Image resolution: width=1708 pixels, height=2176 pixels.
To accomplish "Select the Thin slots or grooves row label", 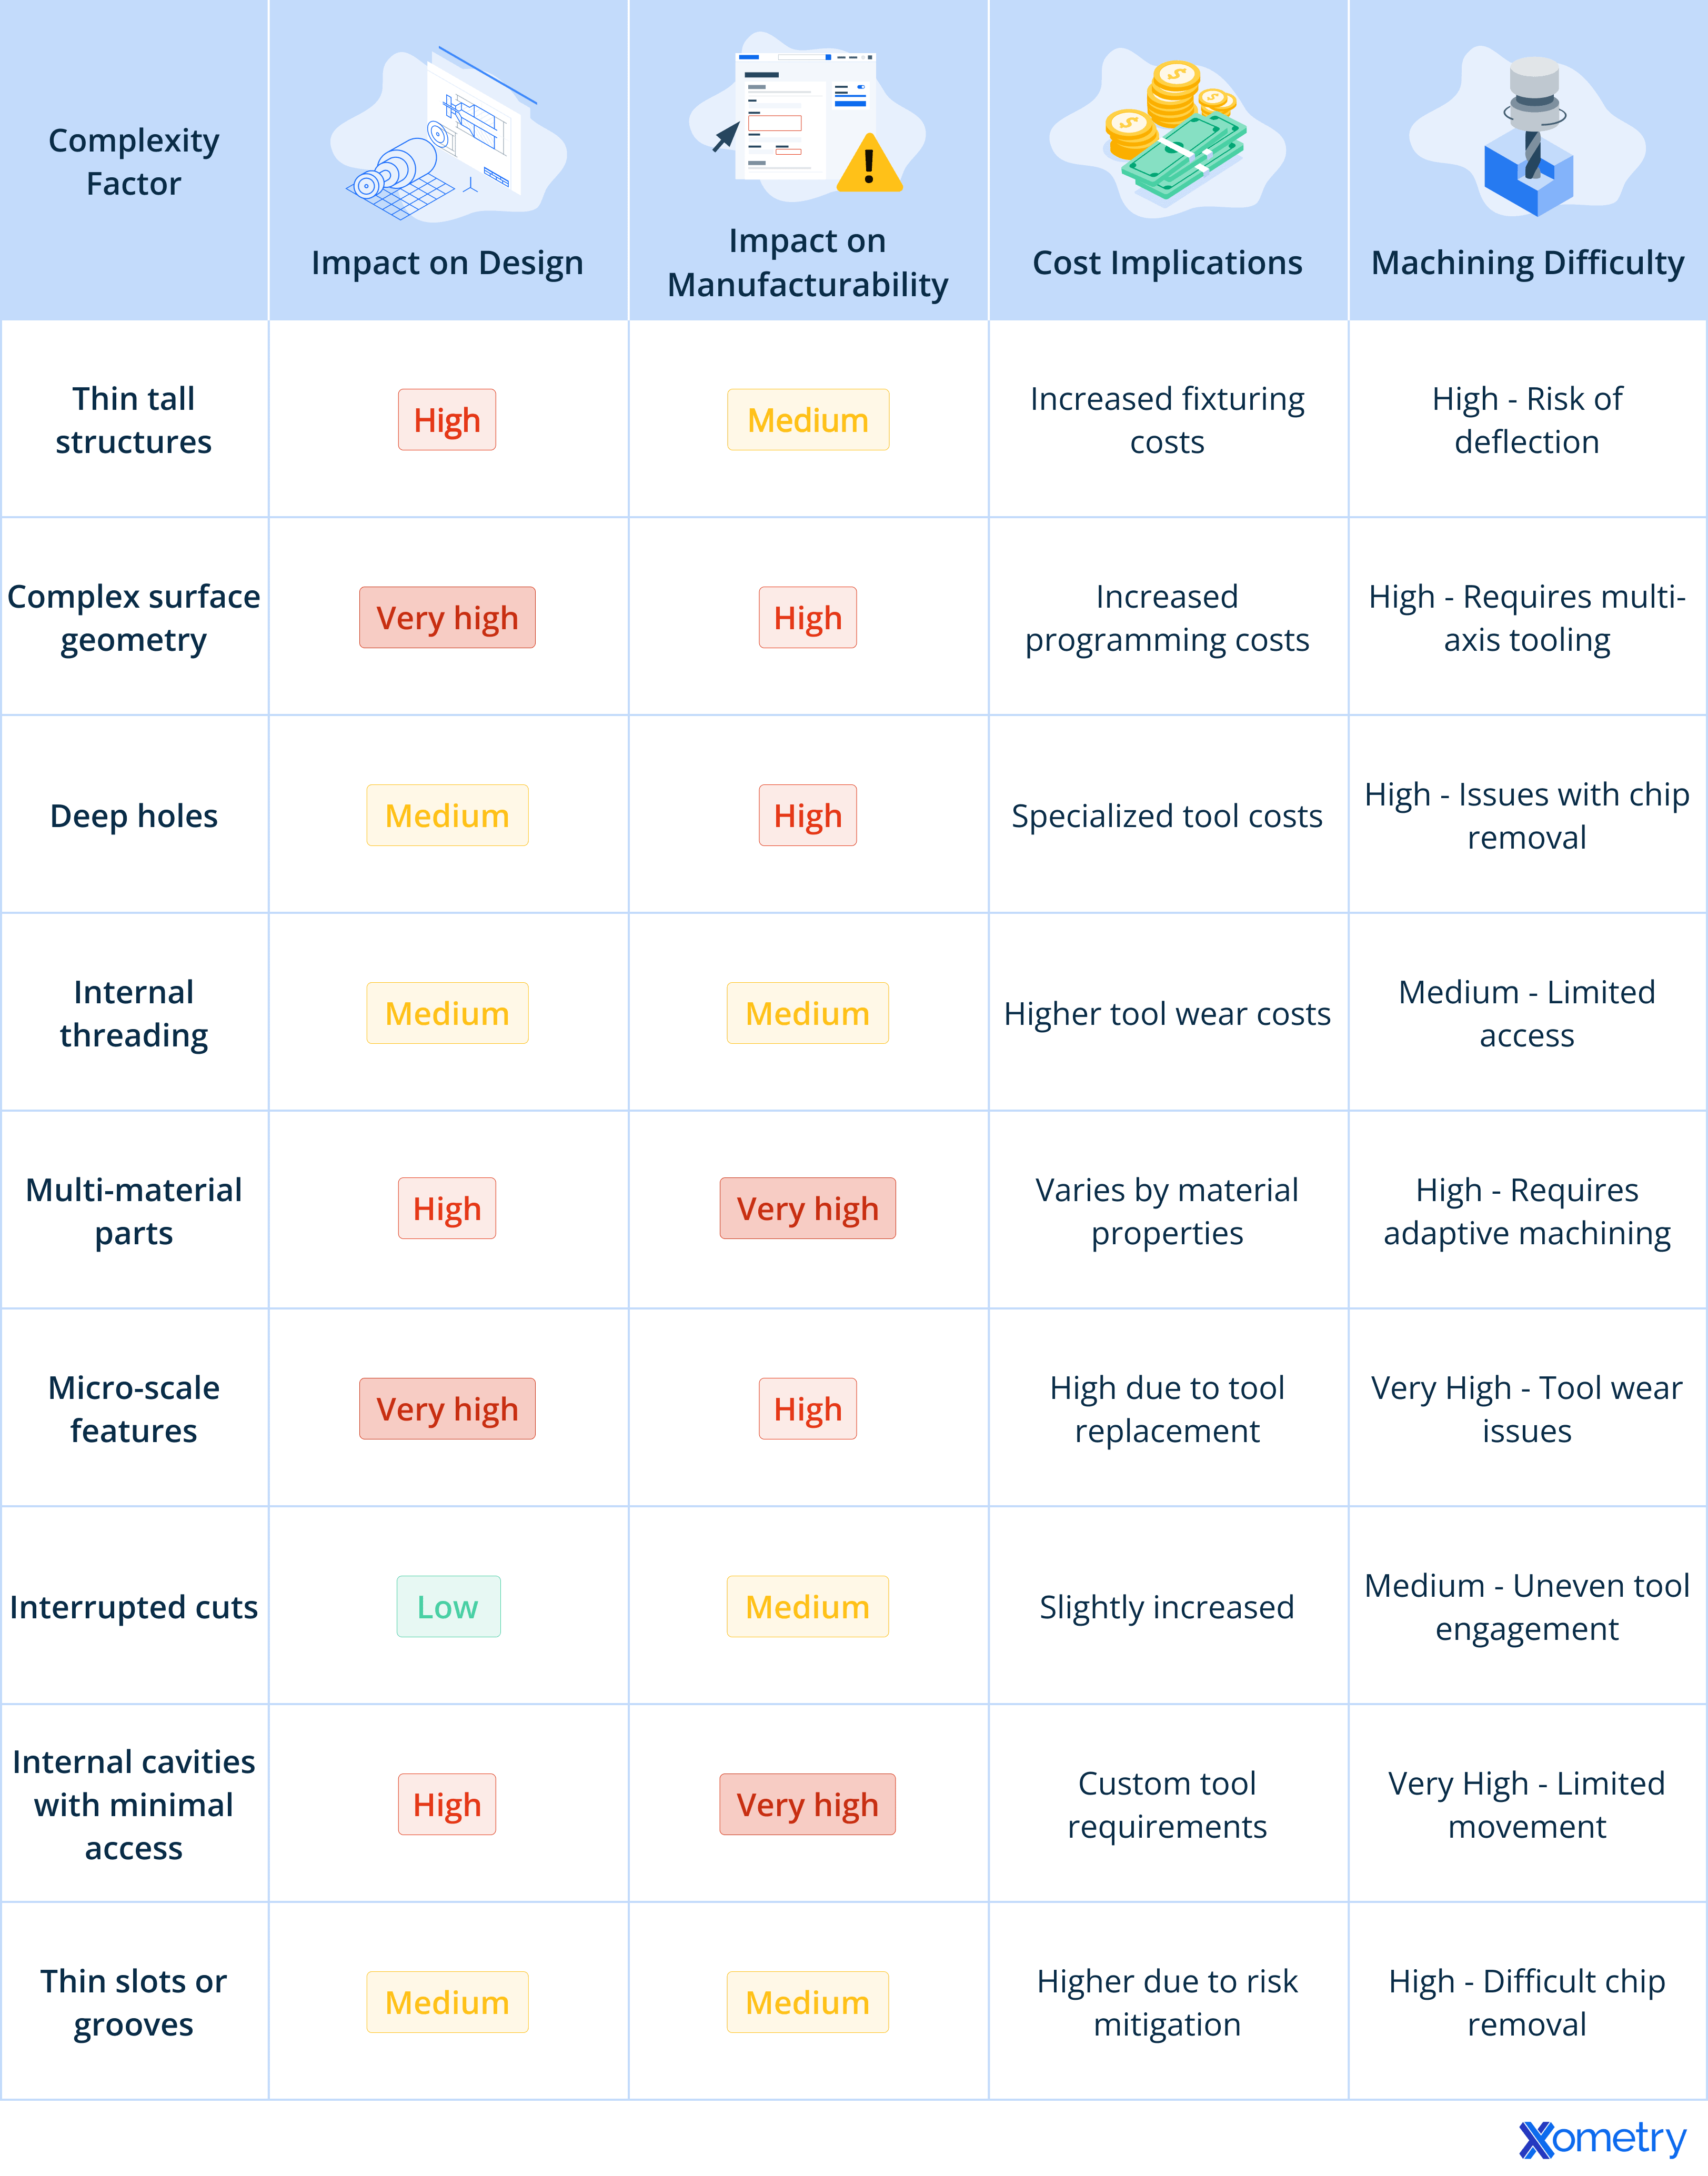I will [x=134, y=2003].
